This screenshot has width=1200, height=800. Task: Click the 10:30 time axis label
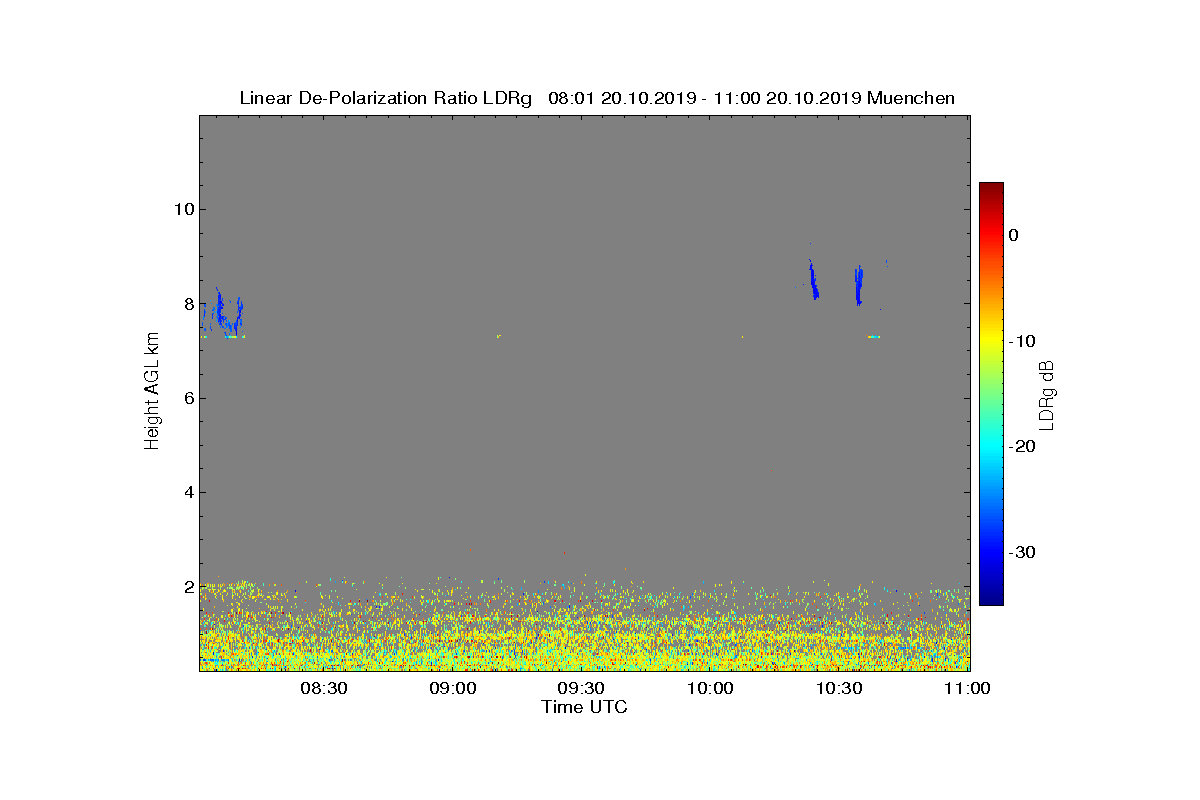(839, 689)
